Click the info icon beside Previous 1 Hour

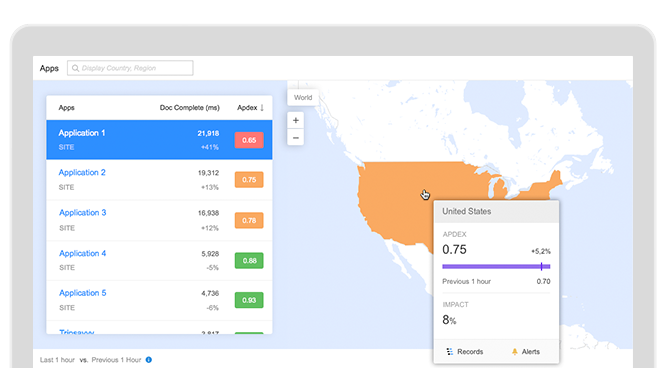[148, 360]
